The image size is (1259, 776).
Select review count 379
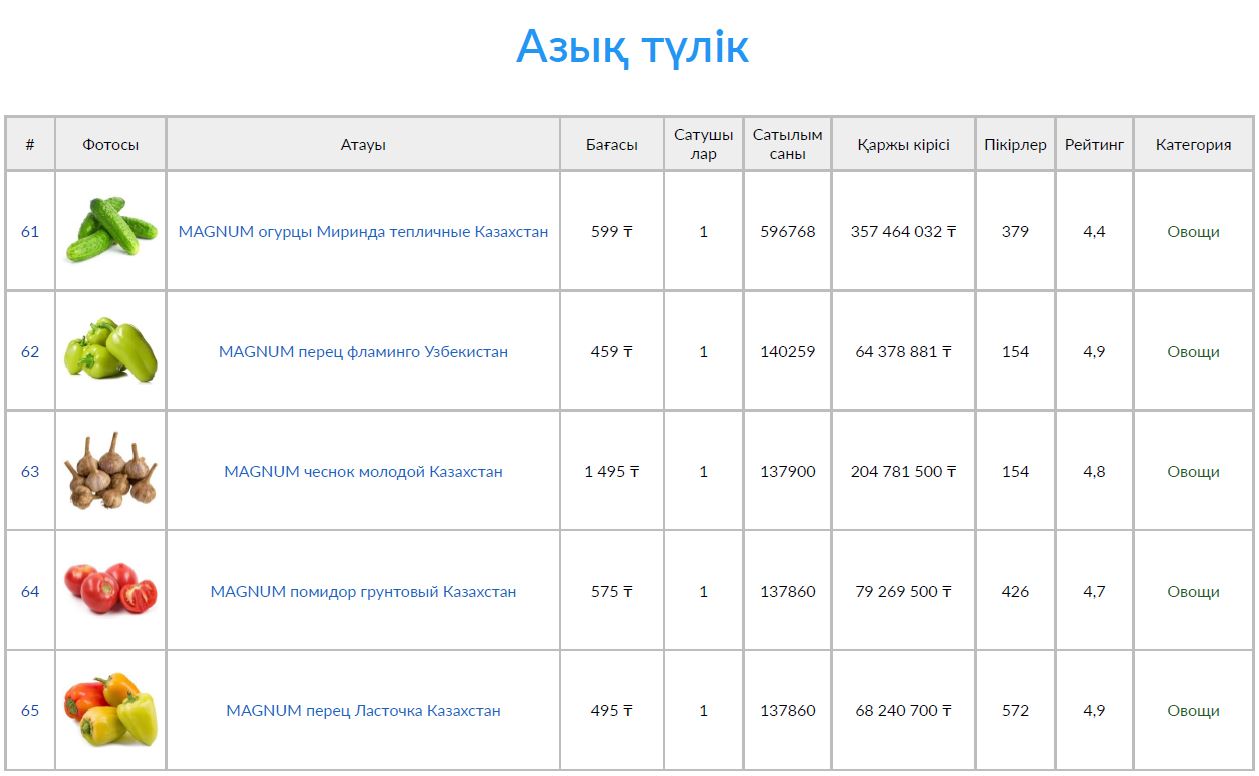point(1015,231)
